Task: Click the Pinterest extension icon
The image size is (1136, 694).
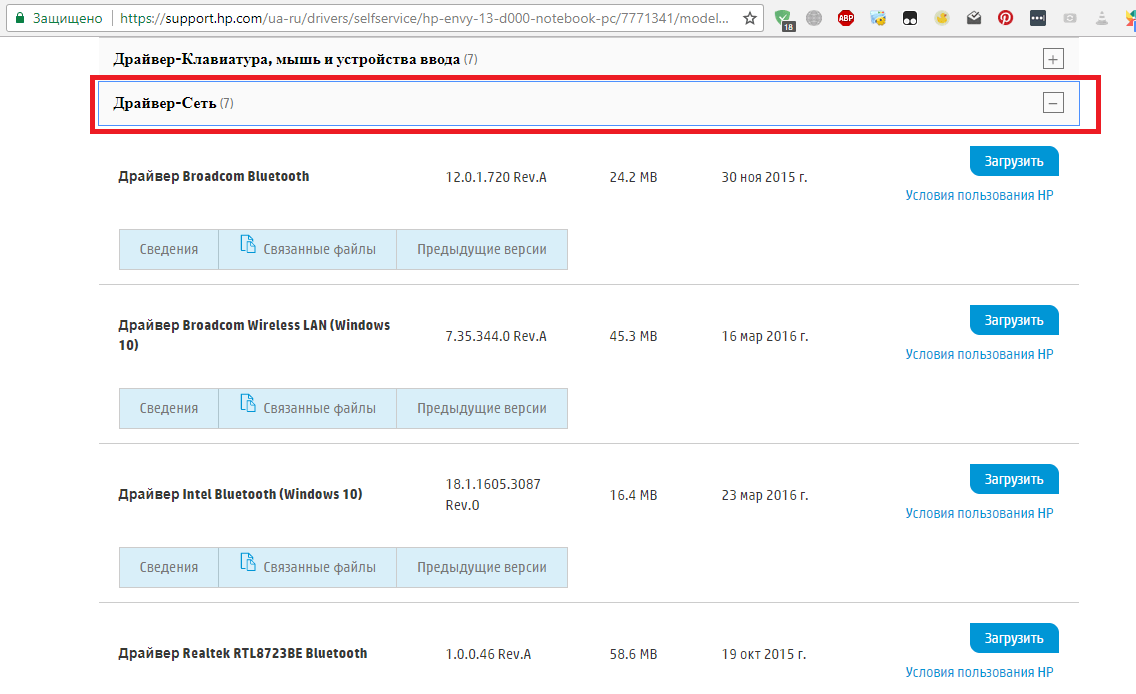Action: (x=1006, y=18)
